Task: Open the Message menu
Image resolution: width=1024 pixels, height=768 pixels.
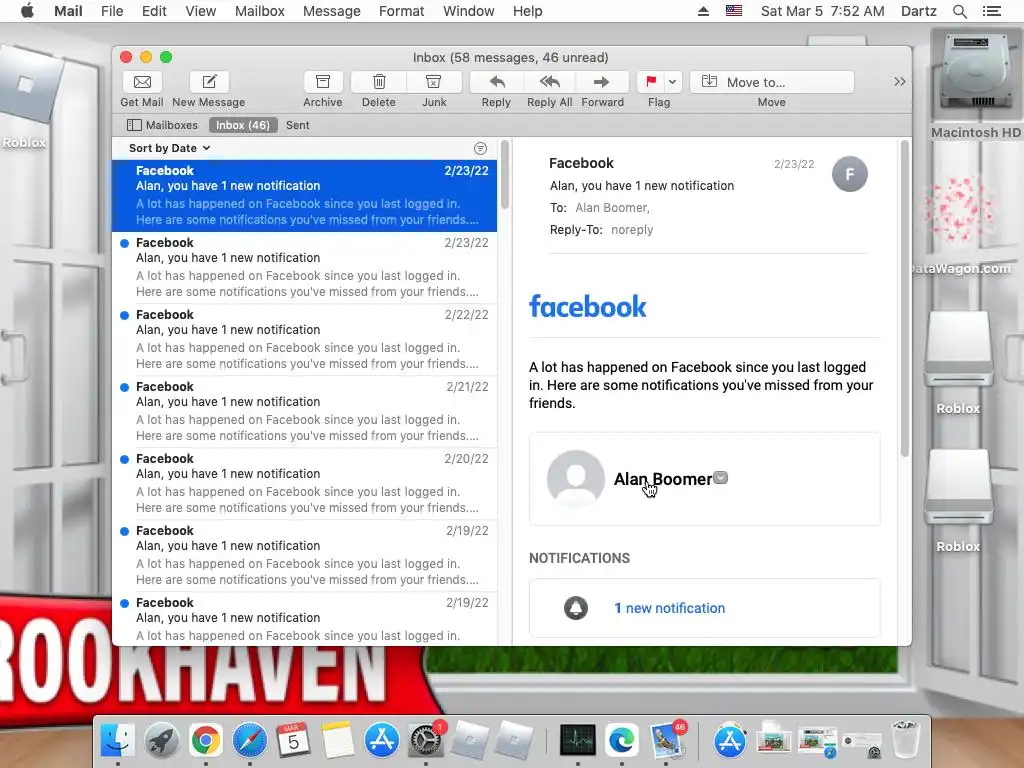Action: click(x=332, y=11)
